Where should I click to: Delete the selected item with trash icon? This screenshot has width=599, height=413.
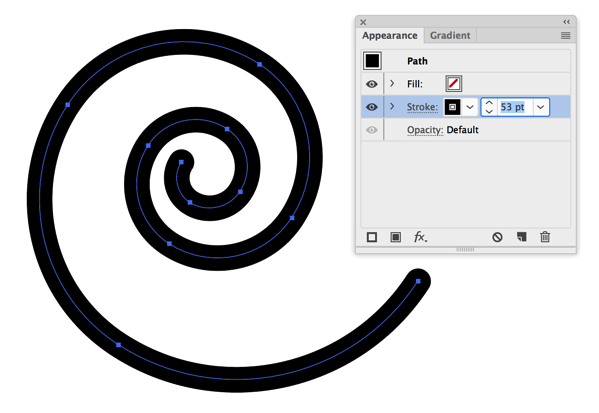coord(545,237)
